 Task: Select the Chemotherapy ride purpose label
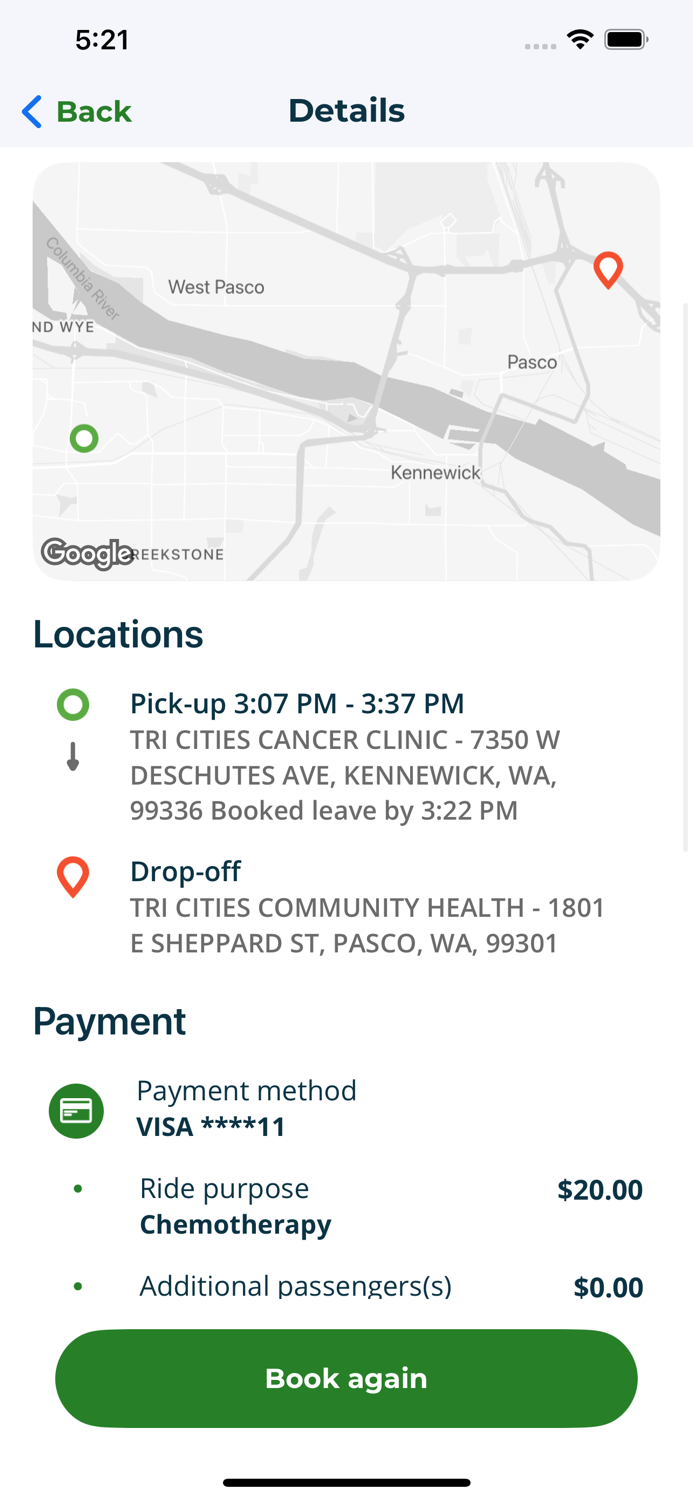(235, 1224)
